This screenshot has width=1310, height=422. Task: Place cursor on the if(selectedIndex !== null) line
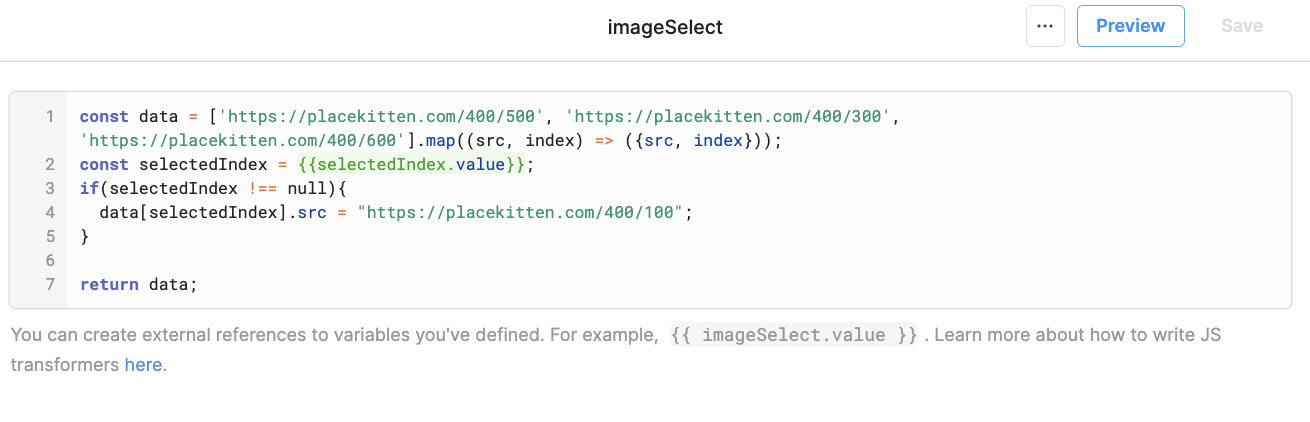point(216,188)
